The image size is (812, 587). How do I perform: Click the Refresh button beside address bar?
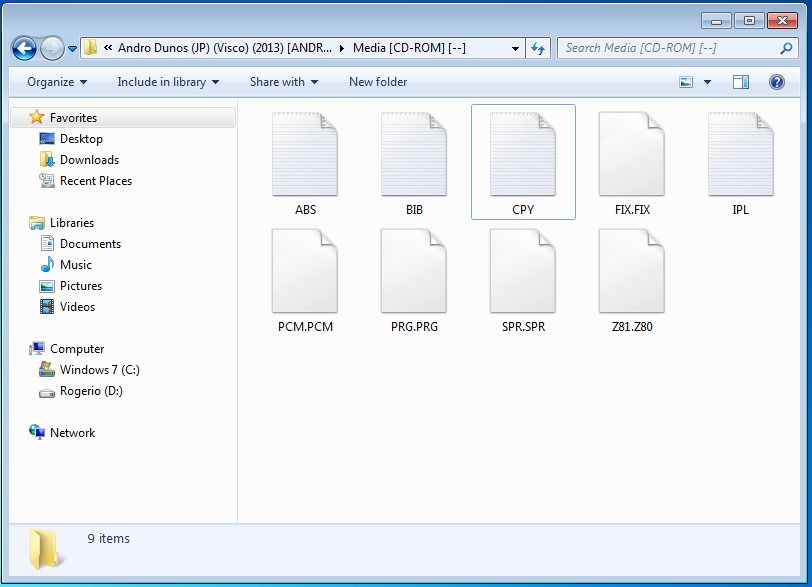pyautogui.click(x=539, y=48)
